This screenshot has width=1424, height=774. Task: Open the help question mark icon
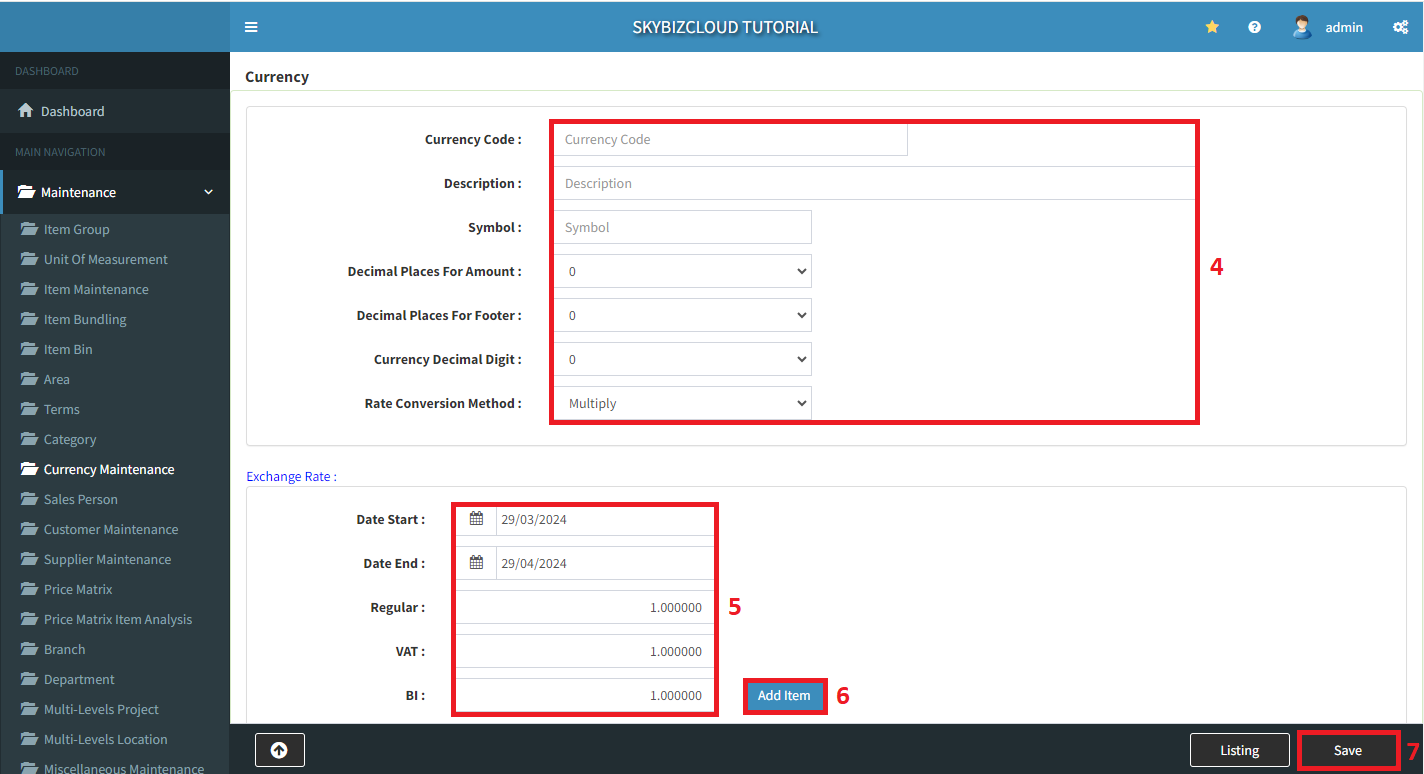tap(1254, 27)
